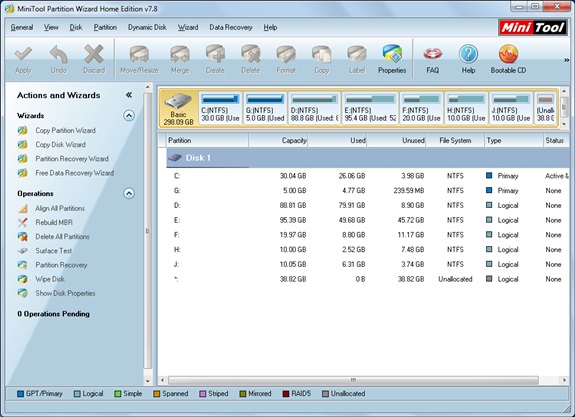Select the Disk 1 header row
The width and height of the screenshot is (575, 417).
pos(368,158)
